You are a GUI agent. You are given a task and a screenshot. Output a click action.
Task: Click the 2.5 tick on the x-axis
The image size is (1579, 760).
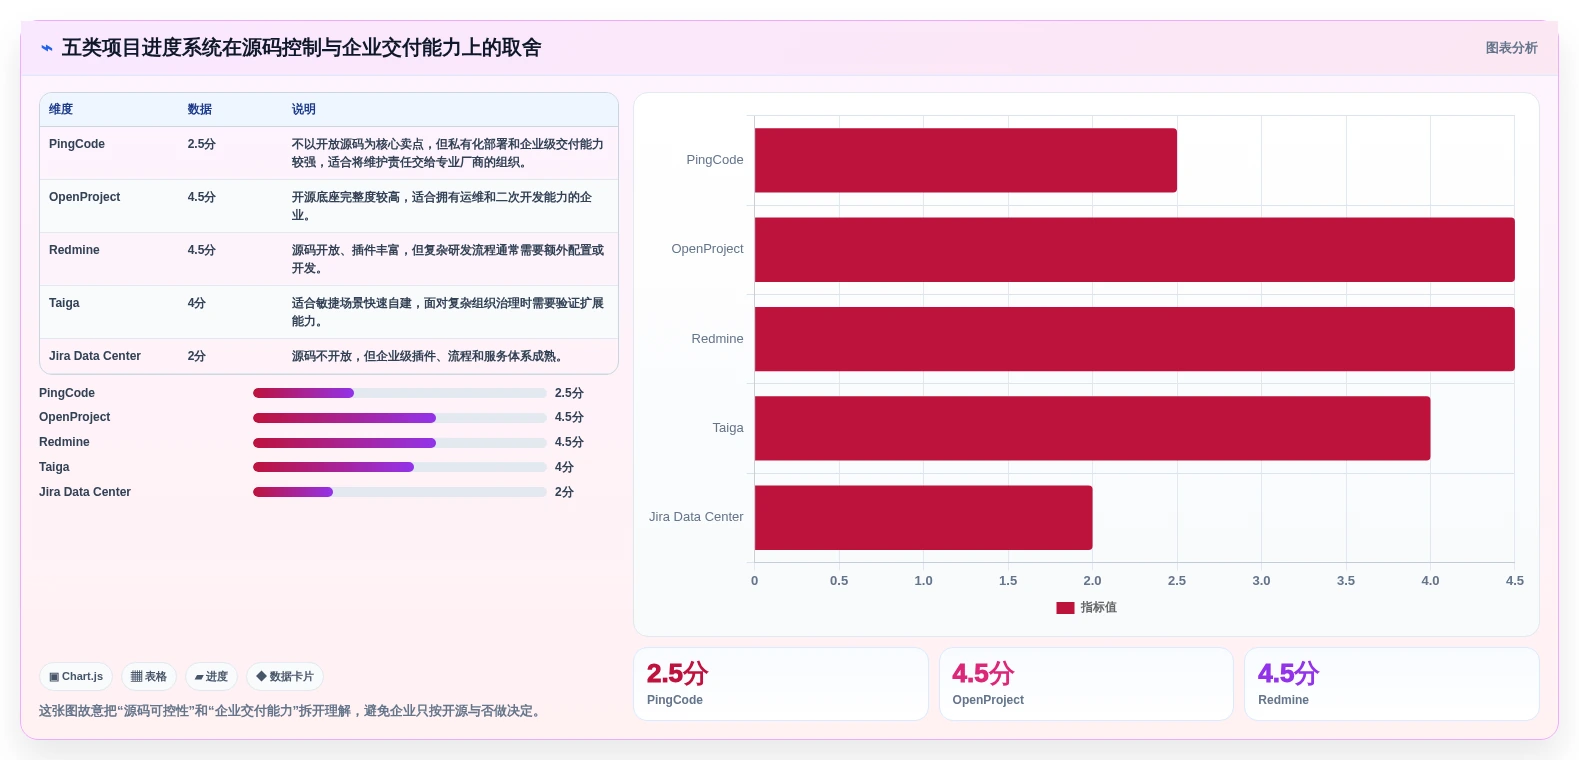(x=1177, y=581)
